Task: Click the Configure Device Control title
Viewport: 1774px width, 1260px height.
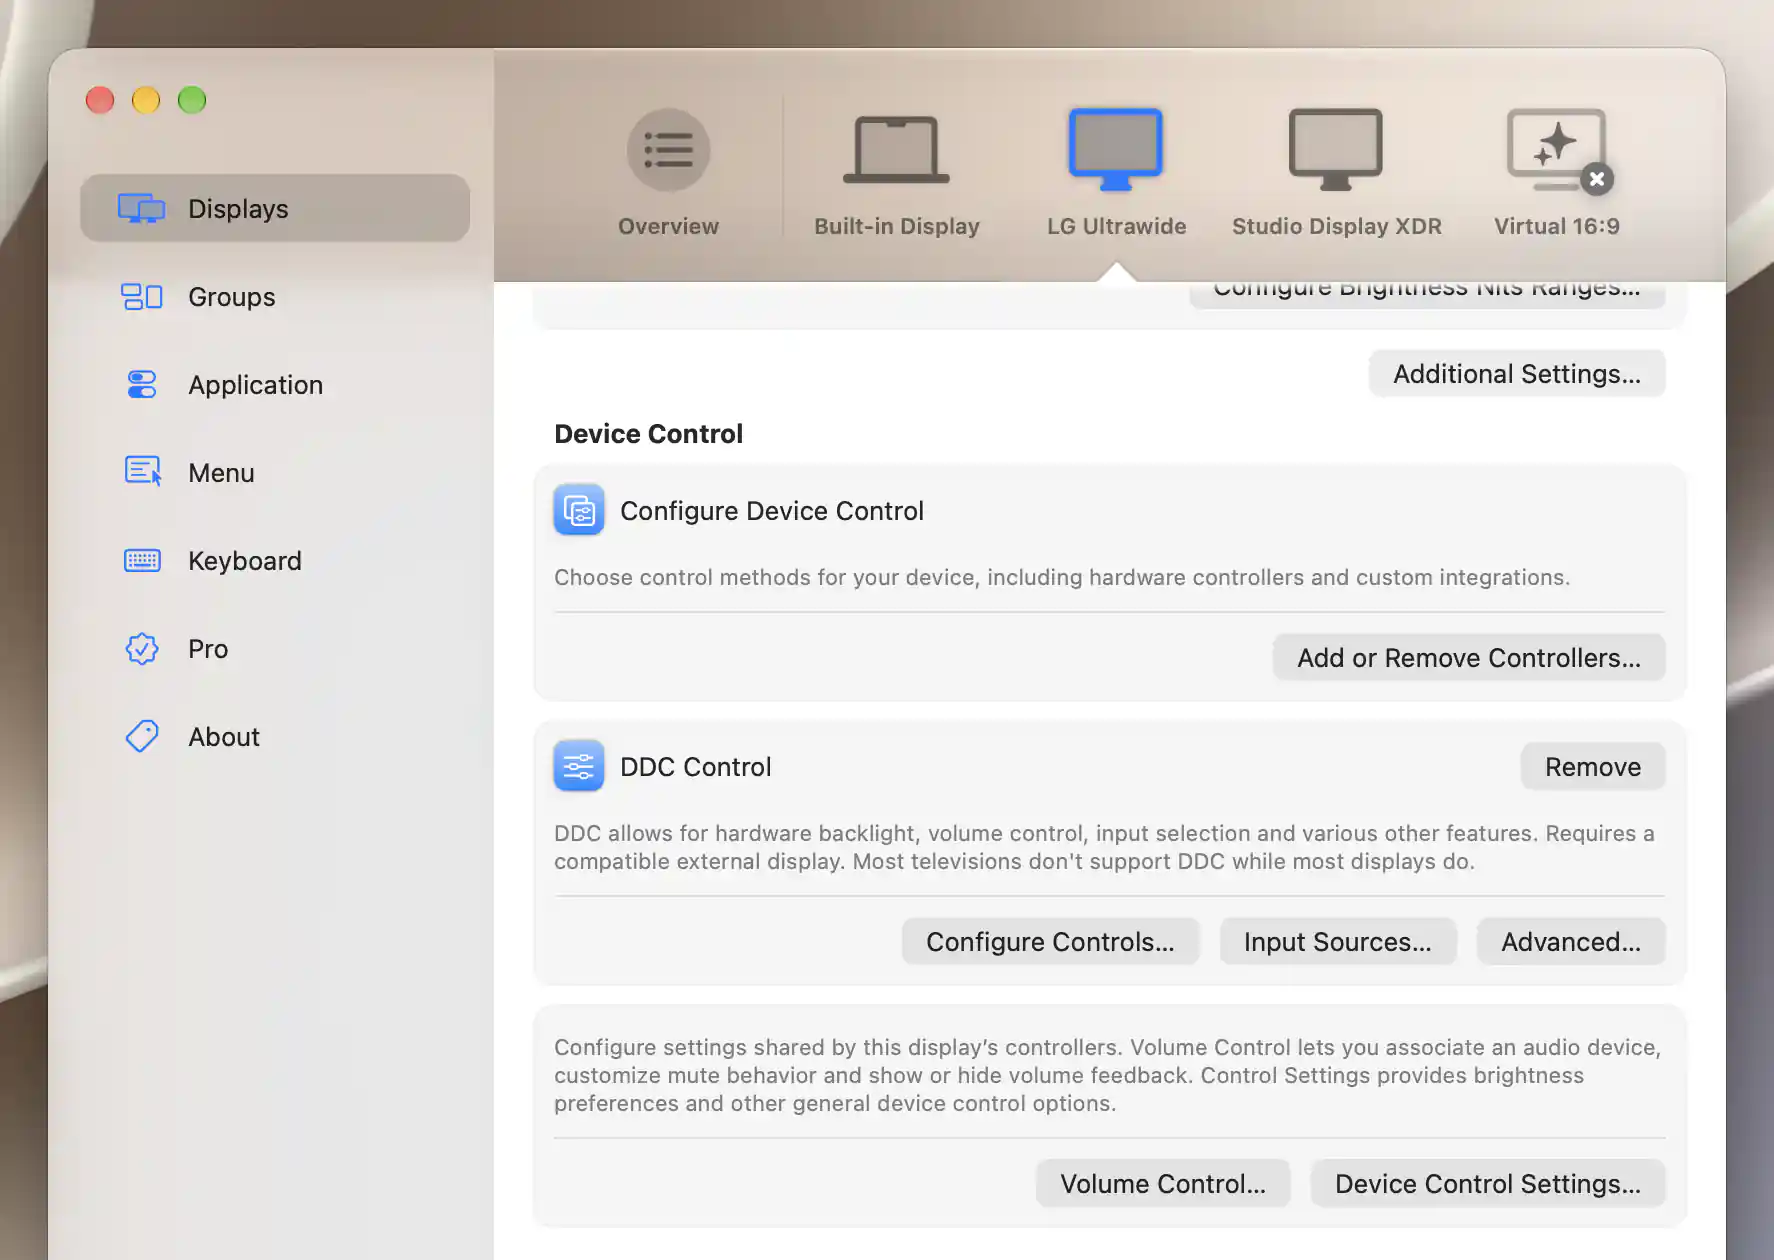Action: (772, 511)
